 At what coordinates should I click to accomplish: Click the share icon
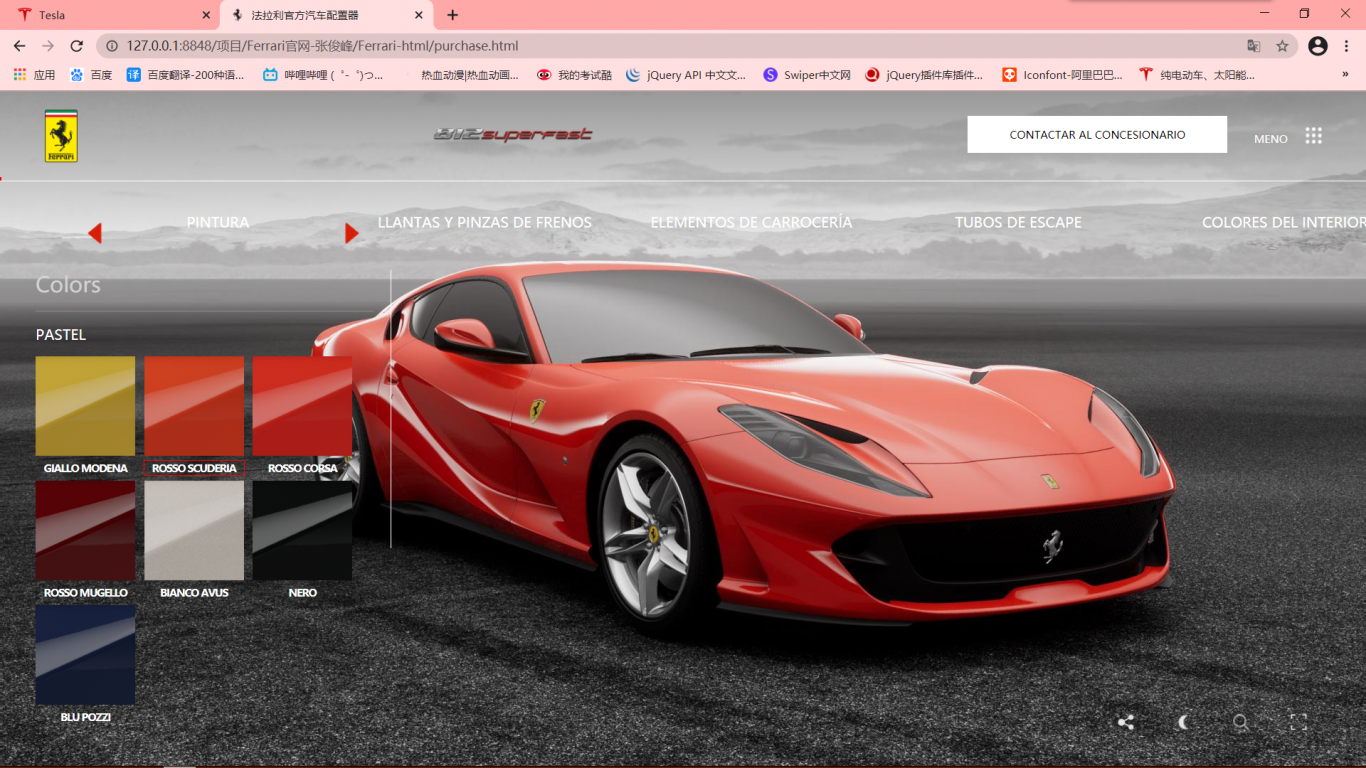point(1126,722)
